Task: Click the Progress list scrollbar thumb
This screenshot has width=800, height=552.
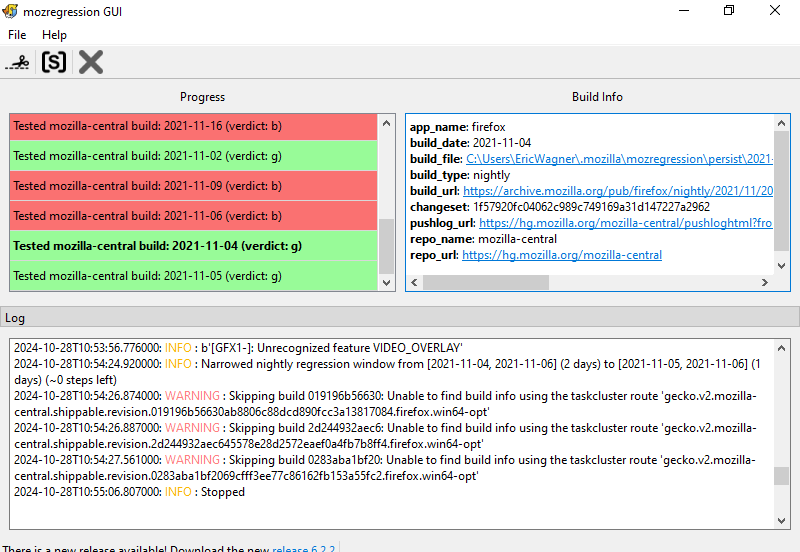Action: click(x=386, y=246)
